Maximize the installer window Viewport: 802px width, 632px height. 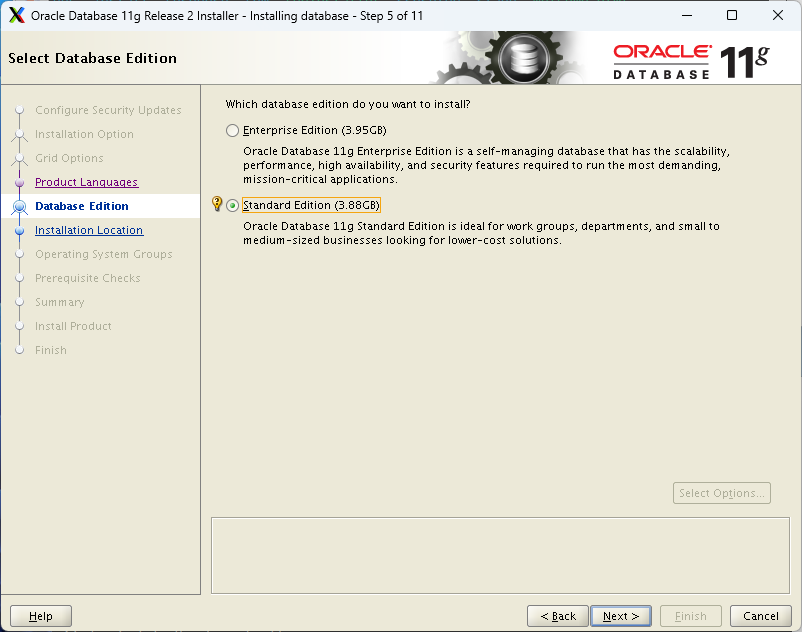click(x=732, y=15)
